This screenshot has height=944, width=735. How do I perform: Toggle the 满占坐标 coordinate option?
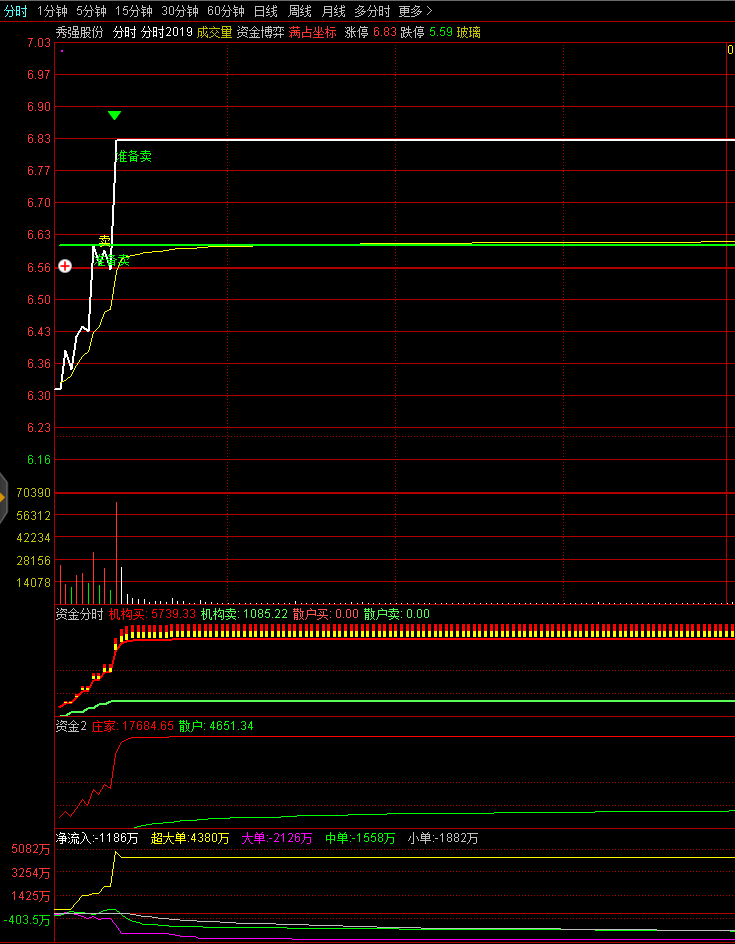[313, 32]
